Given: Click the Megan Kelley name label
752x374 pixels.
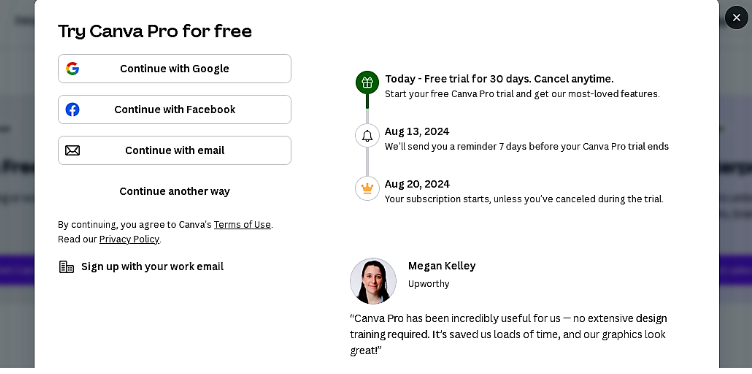Looking at the screenshot, I should point(442,266).
